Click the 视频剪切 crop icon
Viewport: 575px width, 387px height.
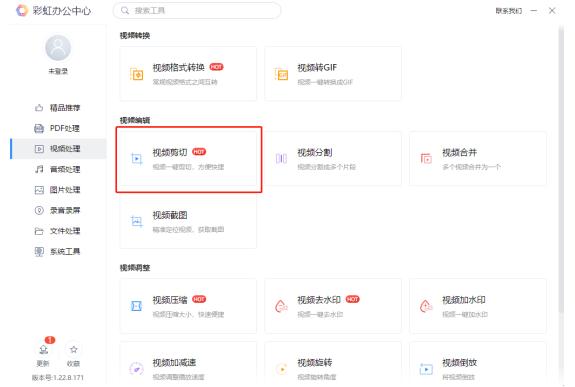pos(137,159)
